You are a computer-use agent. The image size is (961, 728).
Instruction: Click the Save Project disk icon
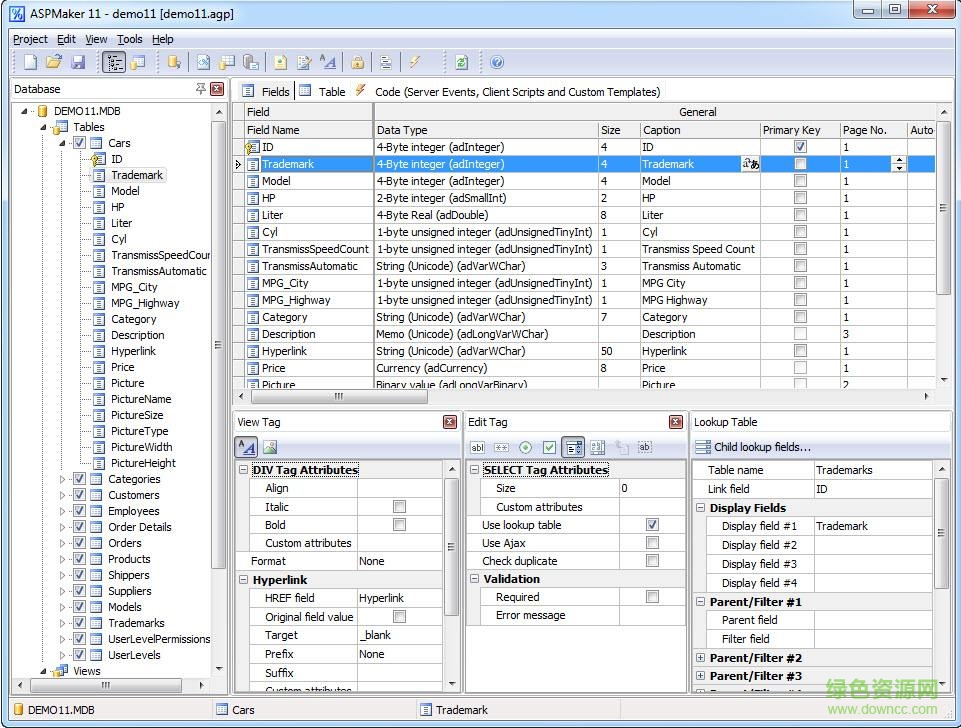pos(78,63)
